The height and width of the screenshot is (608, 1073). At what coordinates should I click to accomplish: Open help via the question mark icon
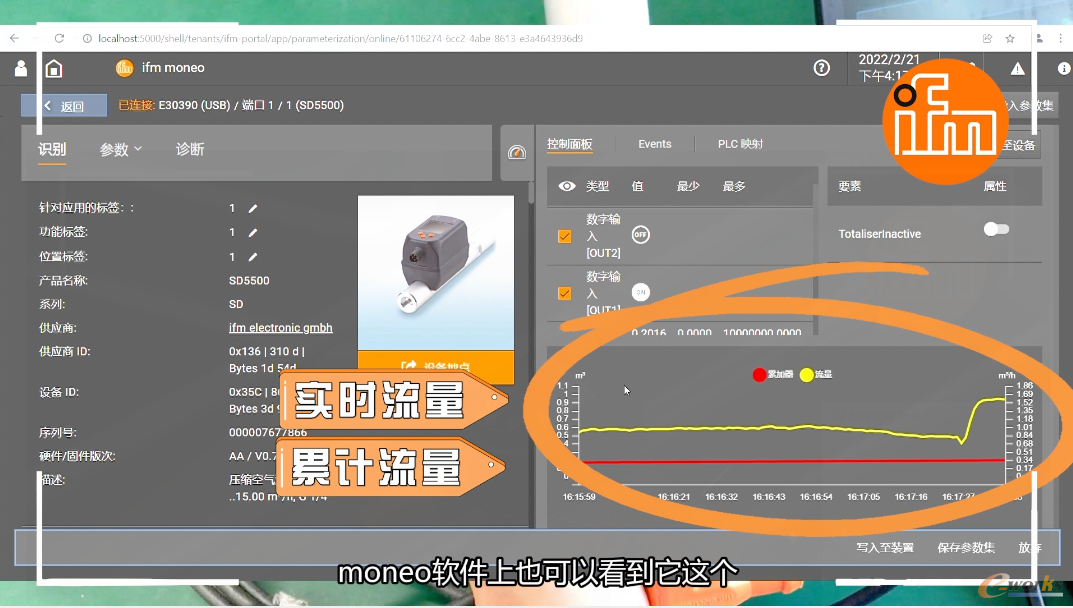click(822, 68)
